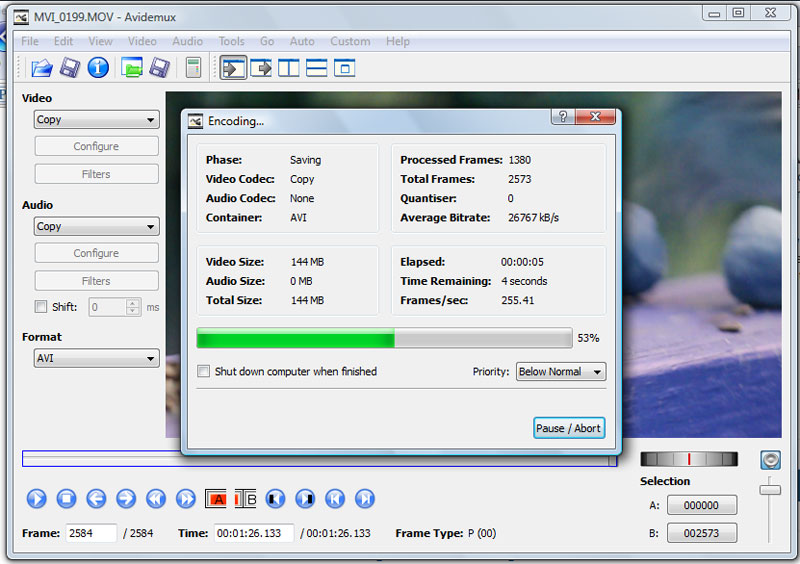Go to previous frame arrow
Screen dimensions: 800x564
[x=96, y=498]
